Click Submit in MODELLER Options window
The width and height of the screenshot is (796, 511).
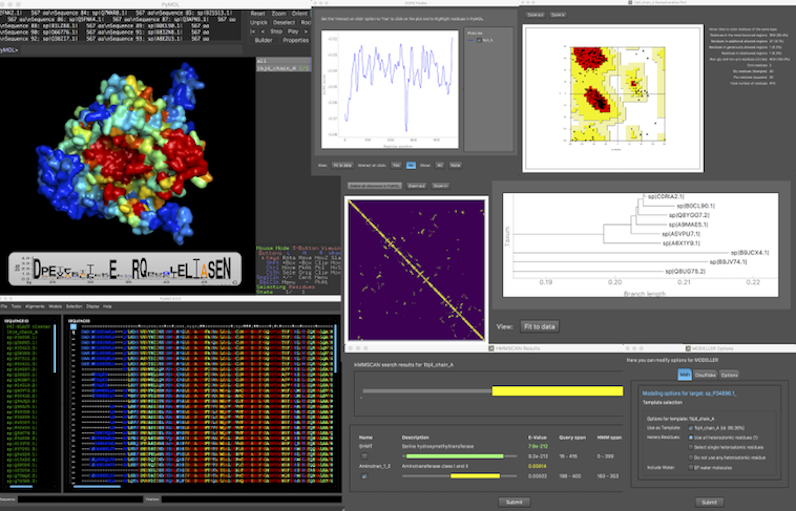[x=709, y=502]
